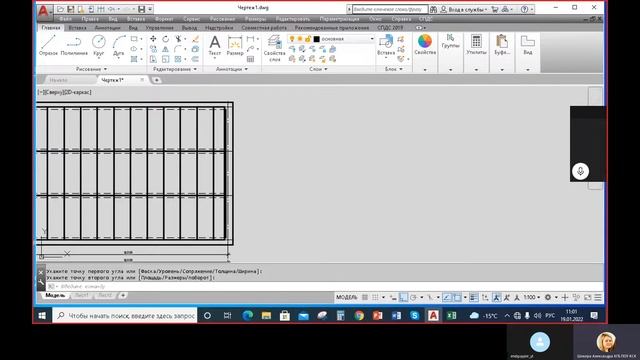This screenshot has width=640, height=360.
Task: Open the Файл menu
Action: point(65,19)
